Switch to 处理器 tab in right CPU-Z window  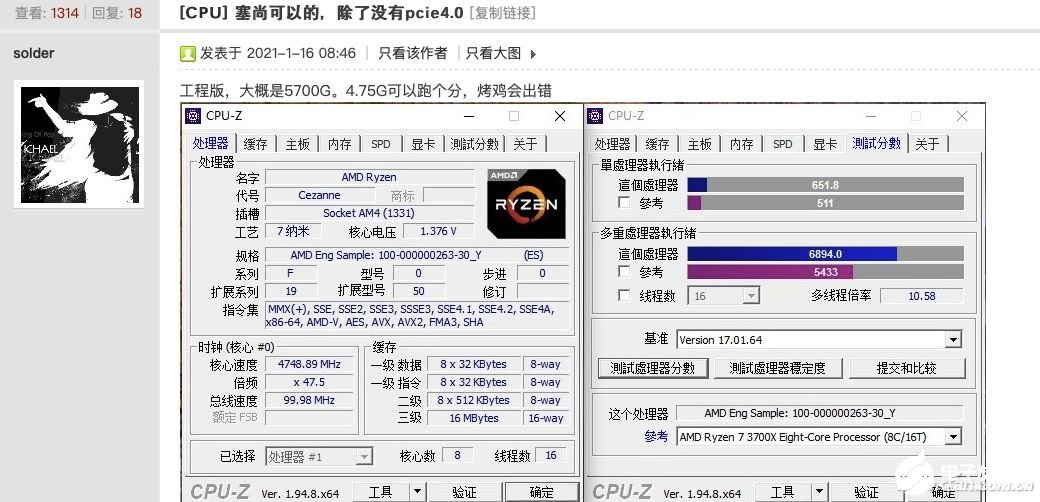click(612, 144)
